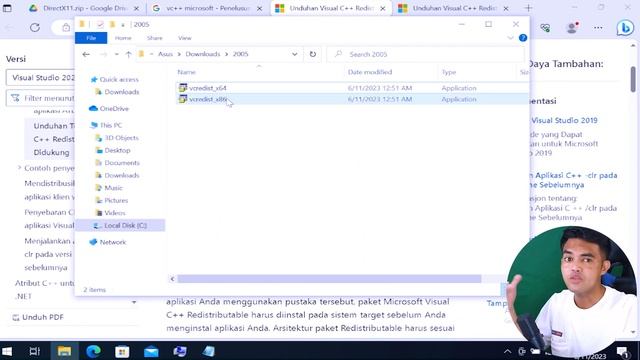The width and height of the screenshot is (640, 360).
Task: Open browser Settings and more menu
Action: pyautogui.click(x=598, y=28)
